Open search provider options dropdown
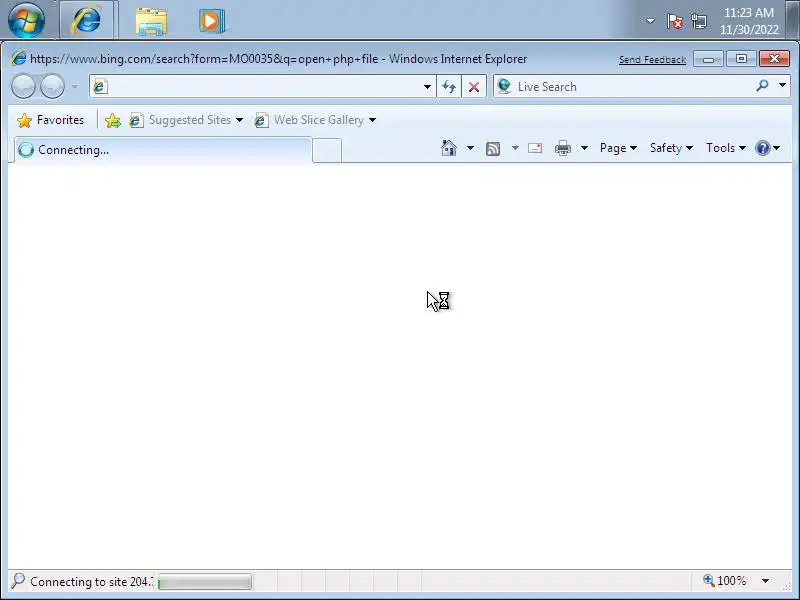The height and width of the screenshot is (600, 800). pos(783,85)
